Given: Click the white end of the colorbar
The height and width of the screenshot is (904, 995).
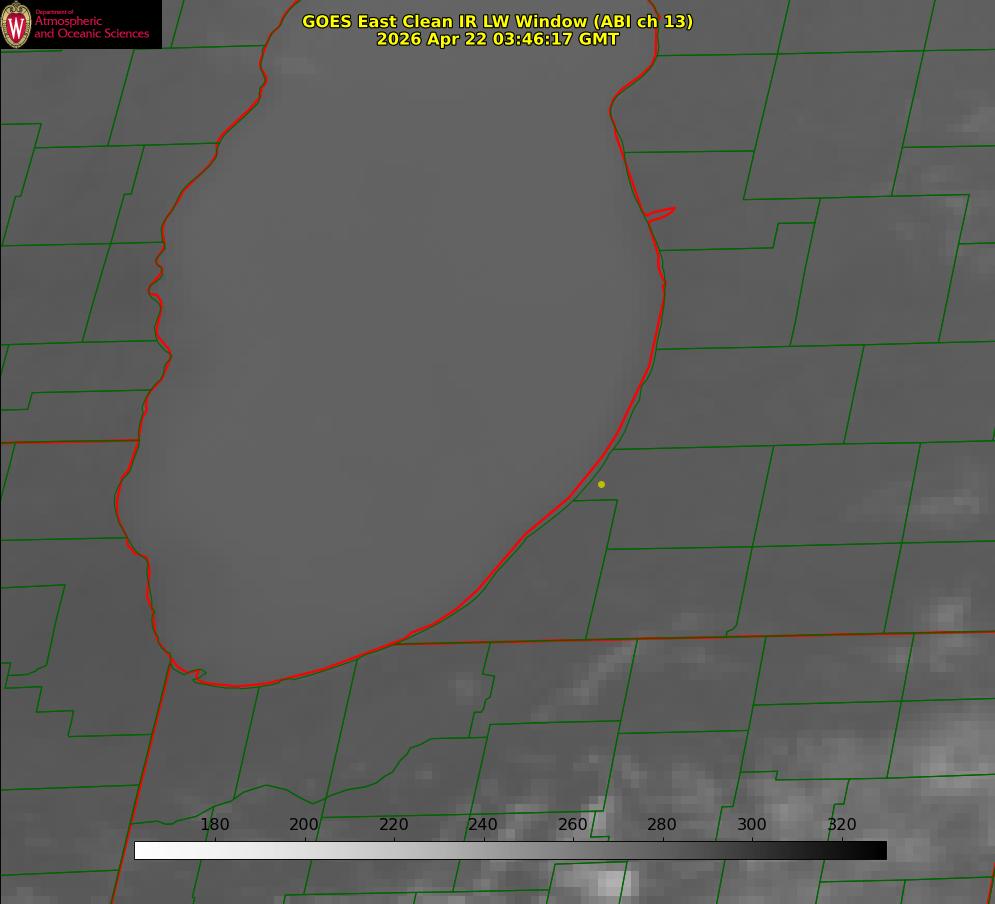Looking at the screenshot, I should [143, 851].
